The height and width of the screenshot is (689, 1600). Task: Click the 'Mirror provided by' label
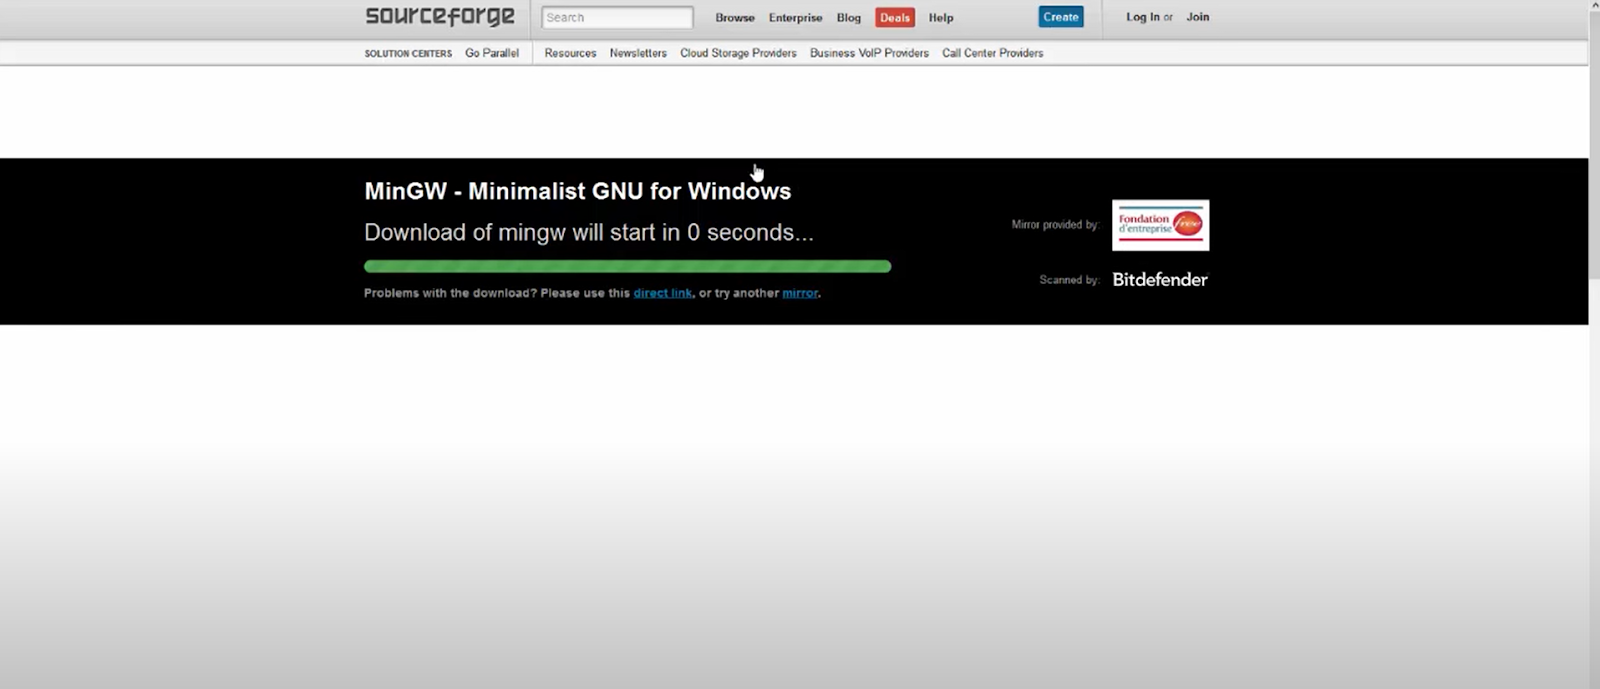tap(1055, 225)
